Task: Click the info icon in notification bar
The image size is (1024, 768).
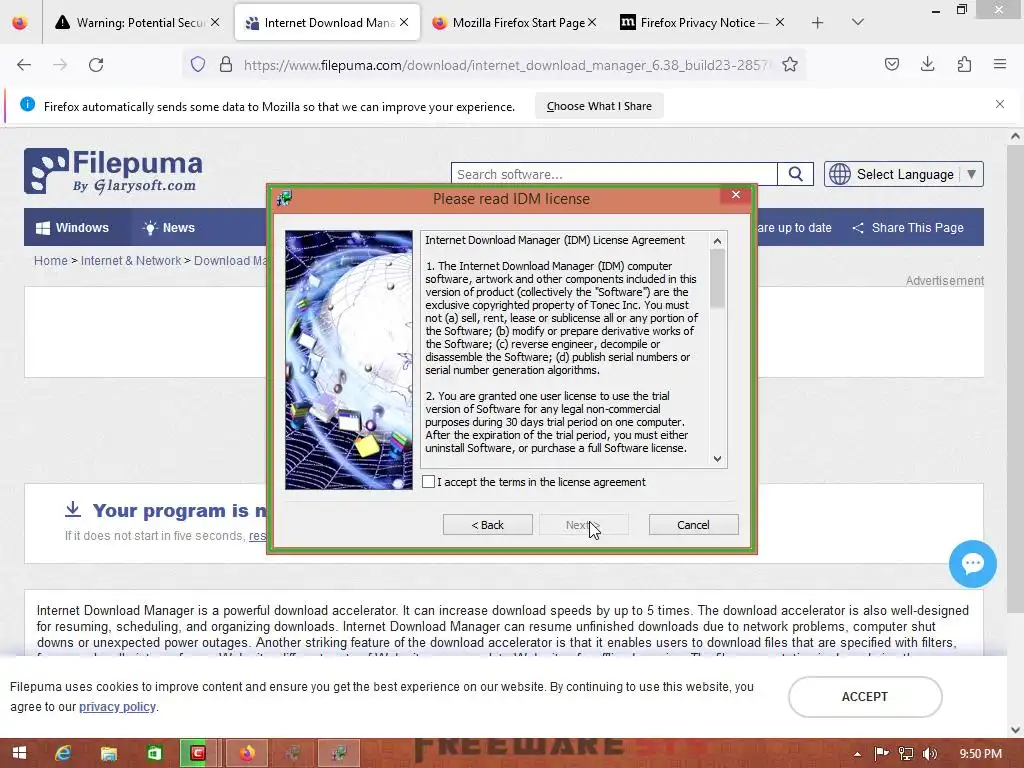Action: 27,104
